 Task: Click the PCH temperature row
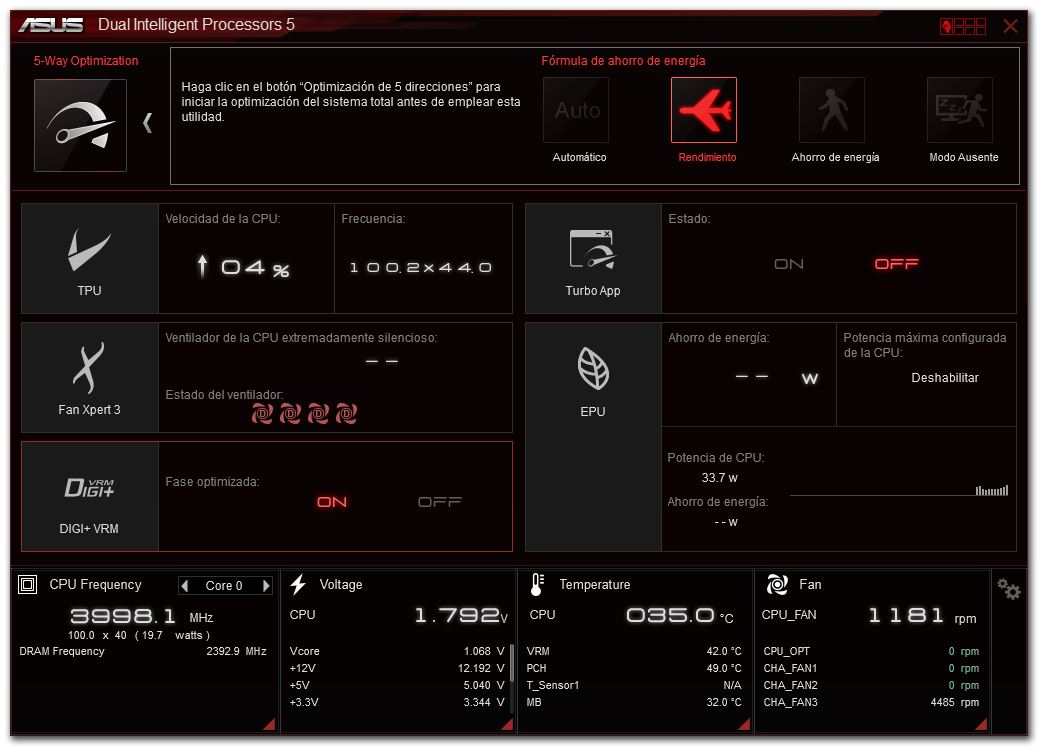tap(634, 668)
